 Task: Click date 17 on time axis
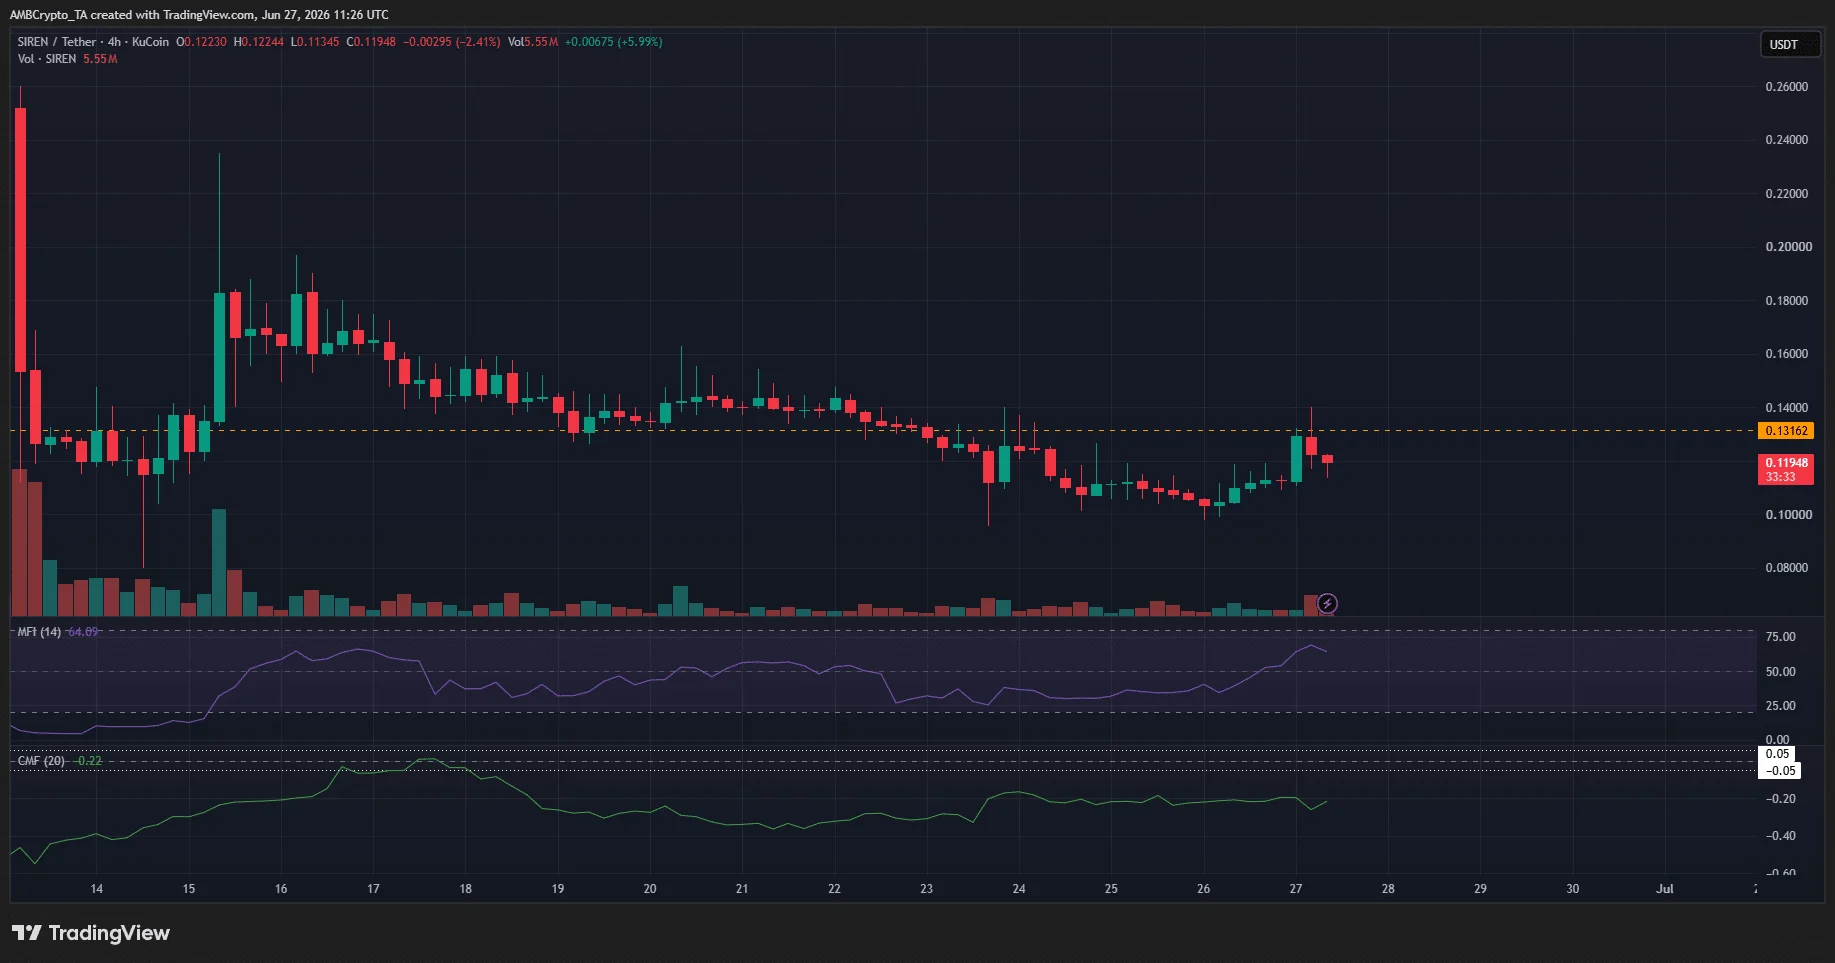[x=373, y=889]
